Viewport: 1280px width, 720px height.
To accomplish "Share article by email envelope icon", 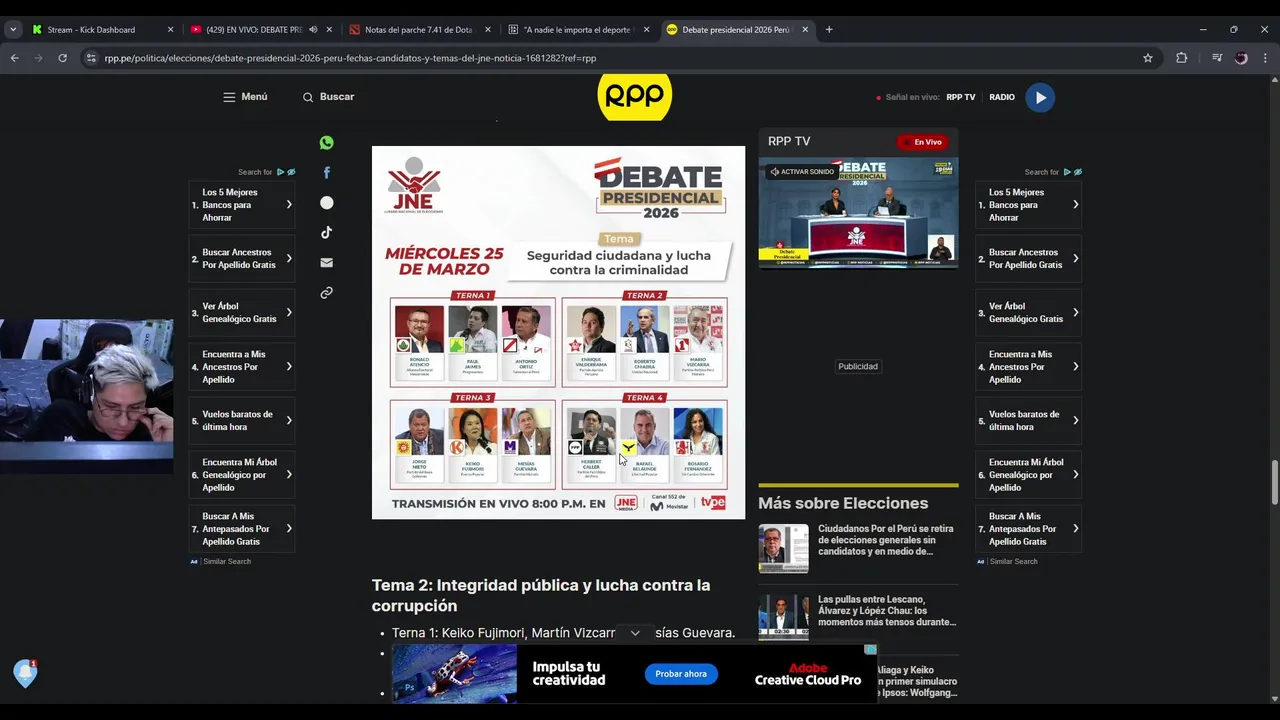I will (326, 263).
